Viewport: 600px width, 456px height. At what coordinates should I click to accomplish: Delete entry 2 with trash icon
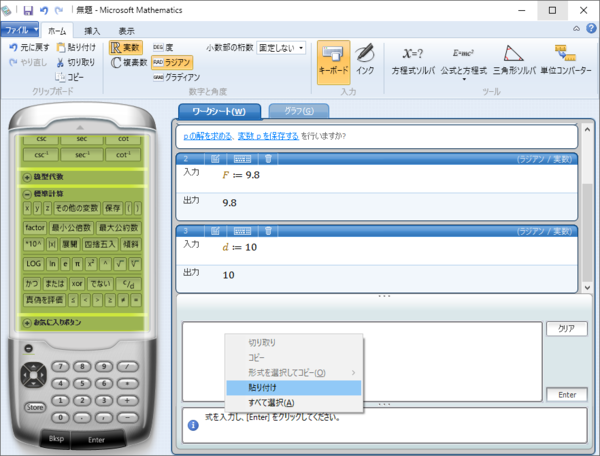click(x=268, y=159)
